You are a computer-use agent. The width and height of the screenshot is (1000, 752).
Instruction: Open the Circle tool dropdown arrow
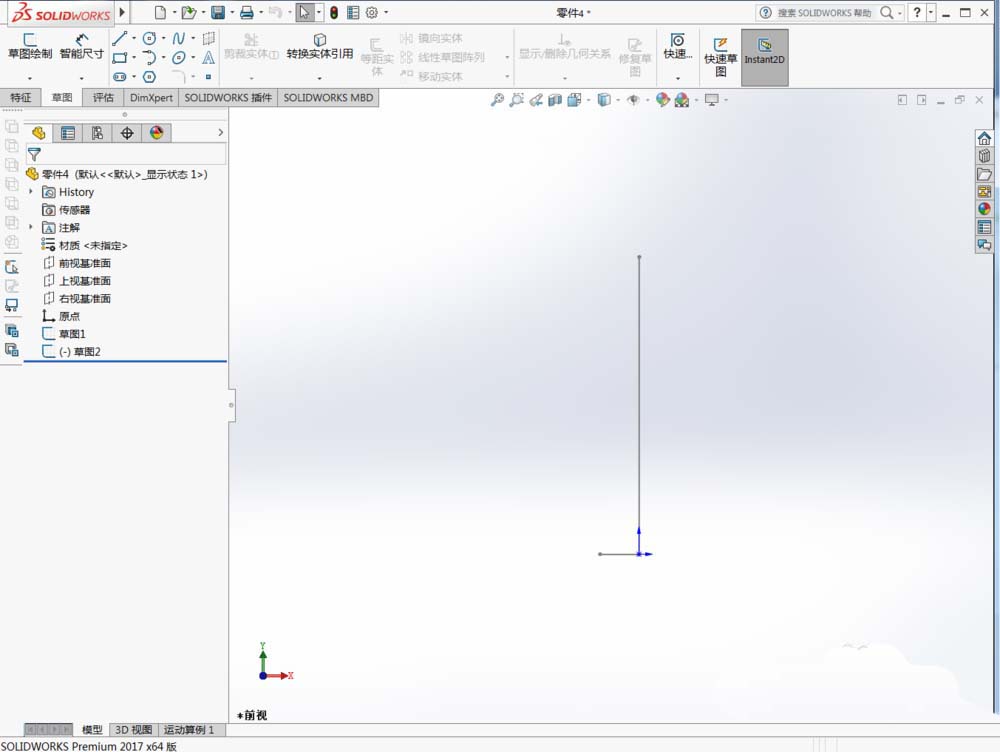coord(163,38)
